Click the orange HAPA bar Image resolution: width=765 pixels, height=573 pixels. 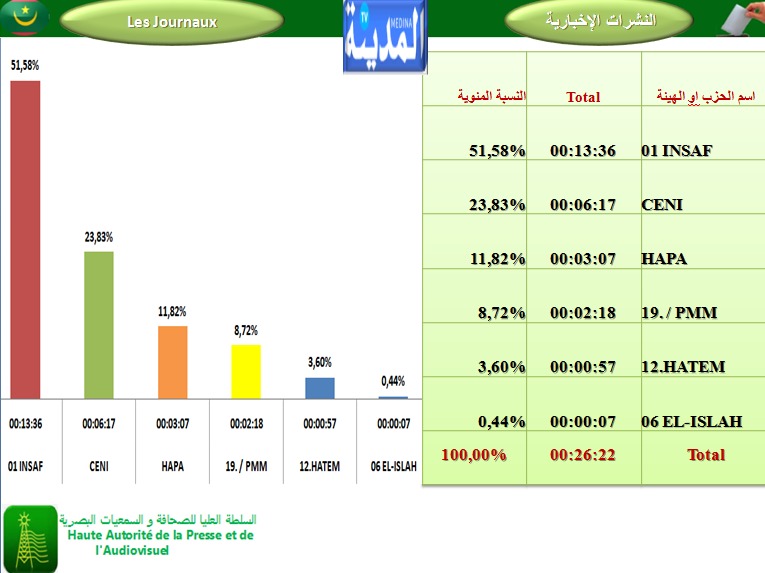pos(172,362)
